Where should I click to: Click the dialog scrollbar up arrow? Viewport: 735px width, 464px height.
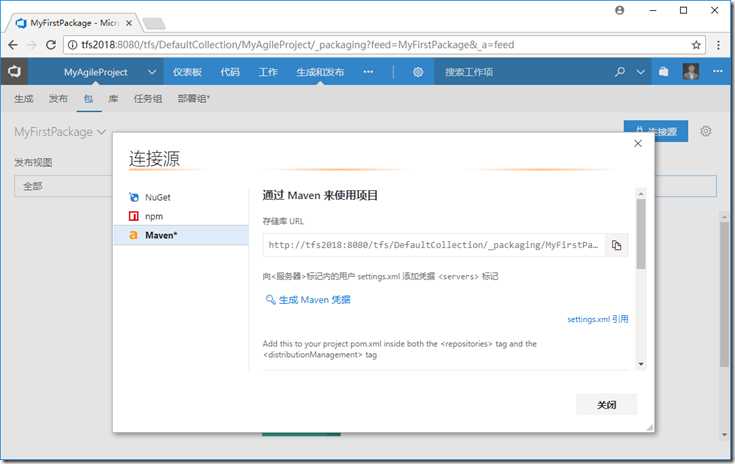coord(641,194)
